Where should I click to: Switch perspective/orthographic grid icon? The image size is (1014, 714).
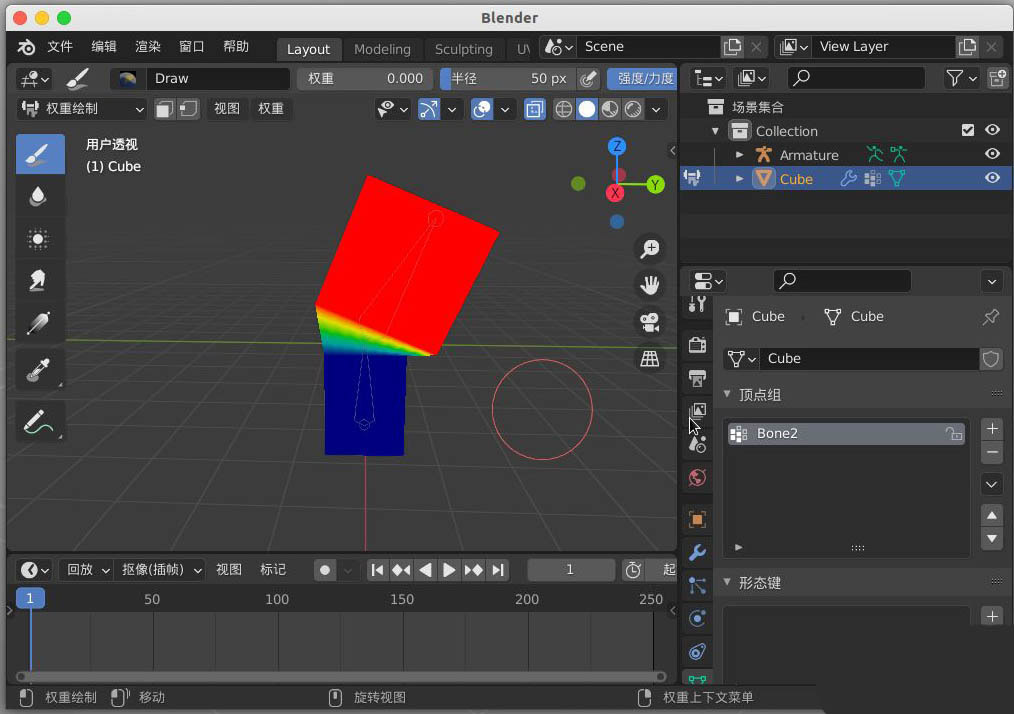click(649, 358)
